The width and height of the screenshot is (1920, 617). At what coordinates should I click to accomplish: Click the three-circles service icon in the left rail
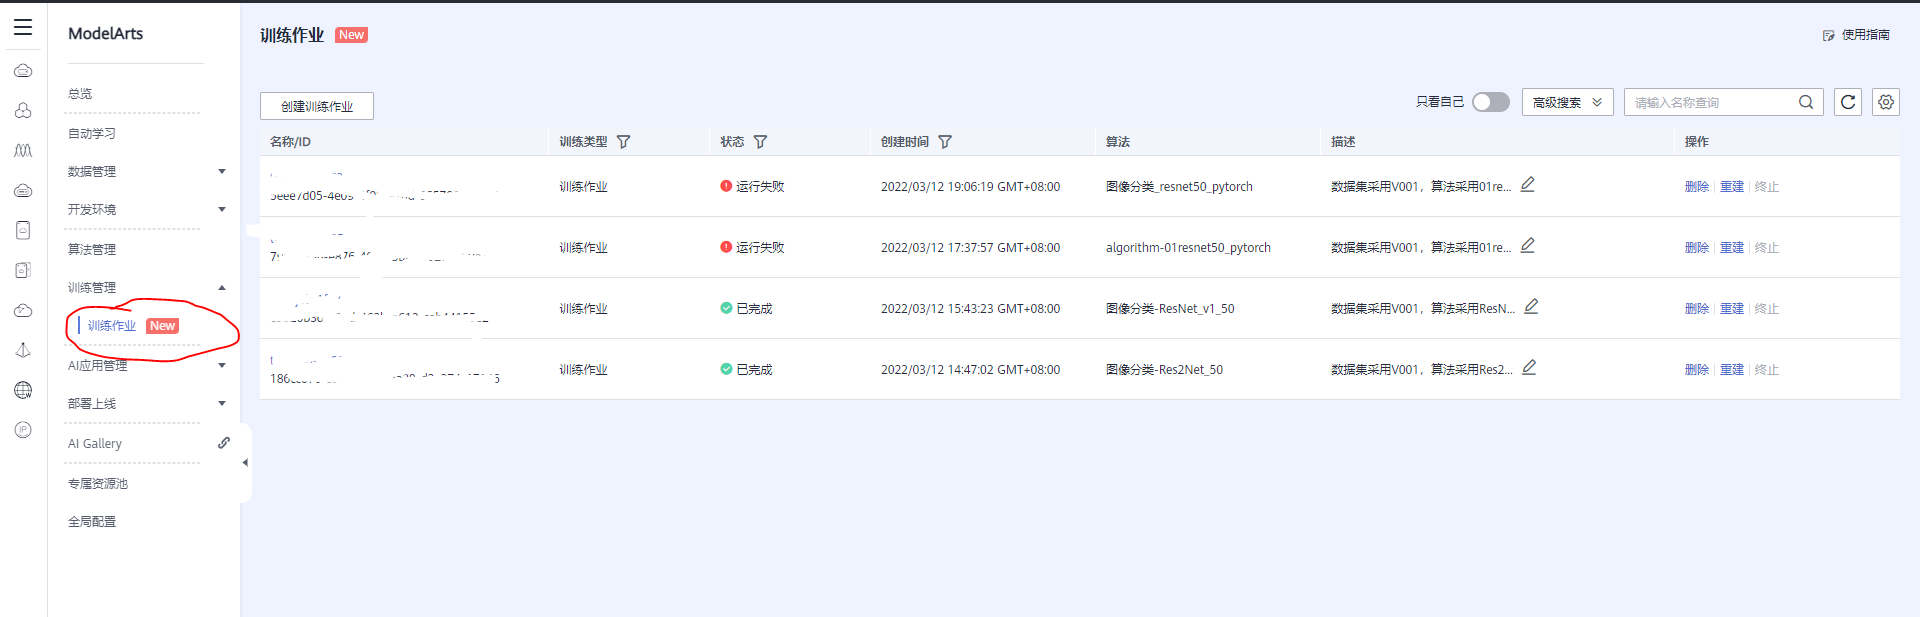pyautogui.click(x=23, y=110)
